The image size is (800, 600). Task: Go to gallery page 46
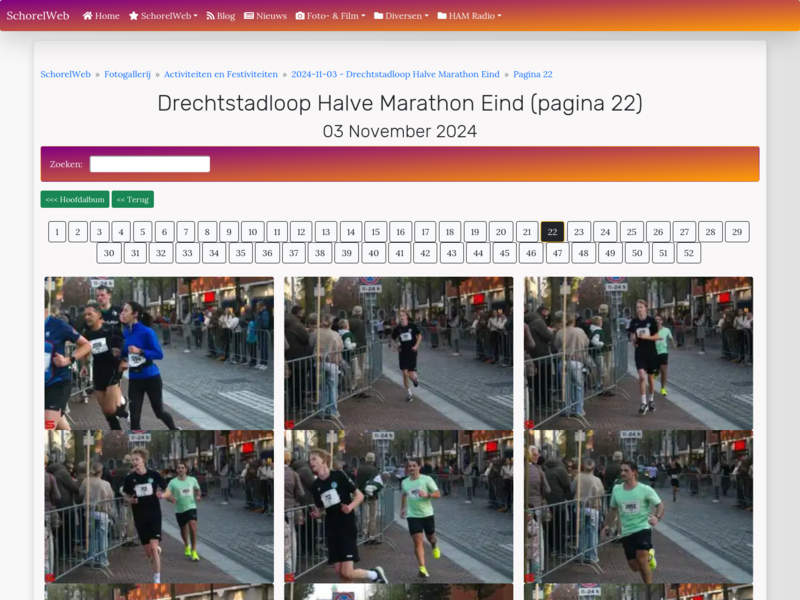coord(531,253)
